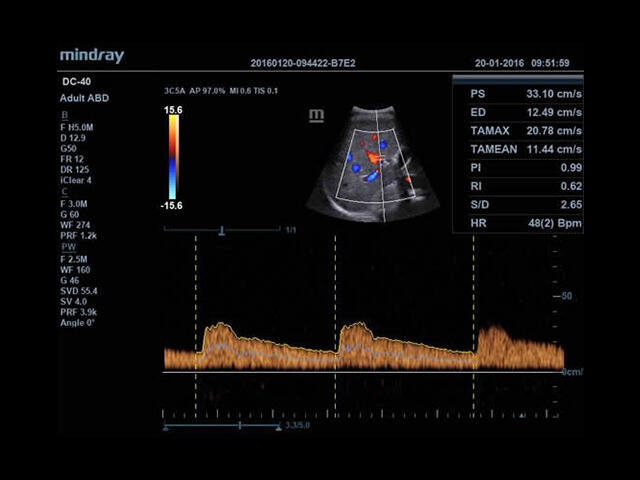640x480 pixels.
Task: Click the first peak of Doppler waveform
Action: click(x=217, y=326)
